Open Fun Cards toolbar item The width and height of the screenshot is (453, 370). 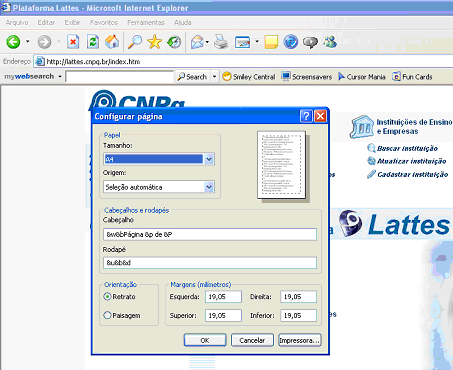click(x=412, y=77)
